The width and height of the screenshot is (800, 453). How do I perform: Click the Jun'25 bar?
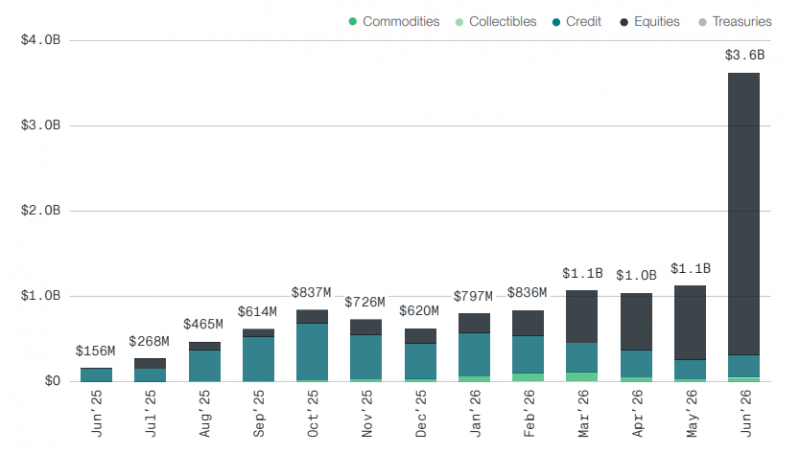point(96,374)
